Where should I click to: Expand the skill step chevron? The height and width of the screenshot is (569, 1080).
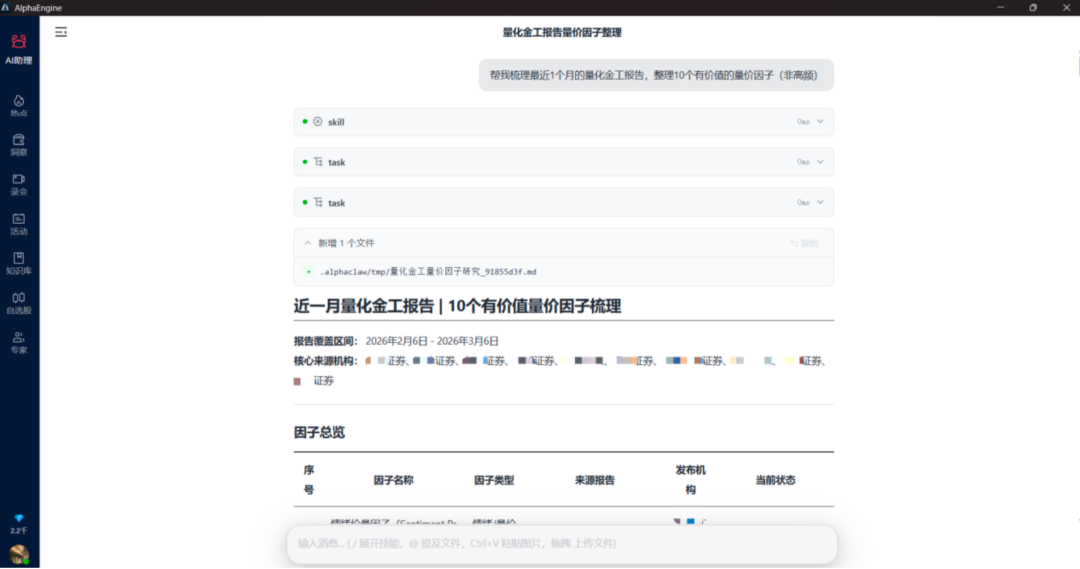tap(820, 121)
